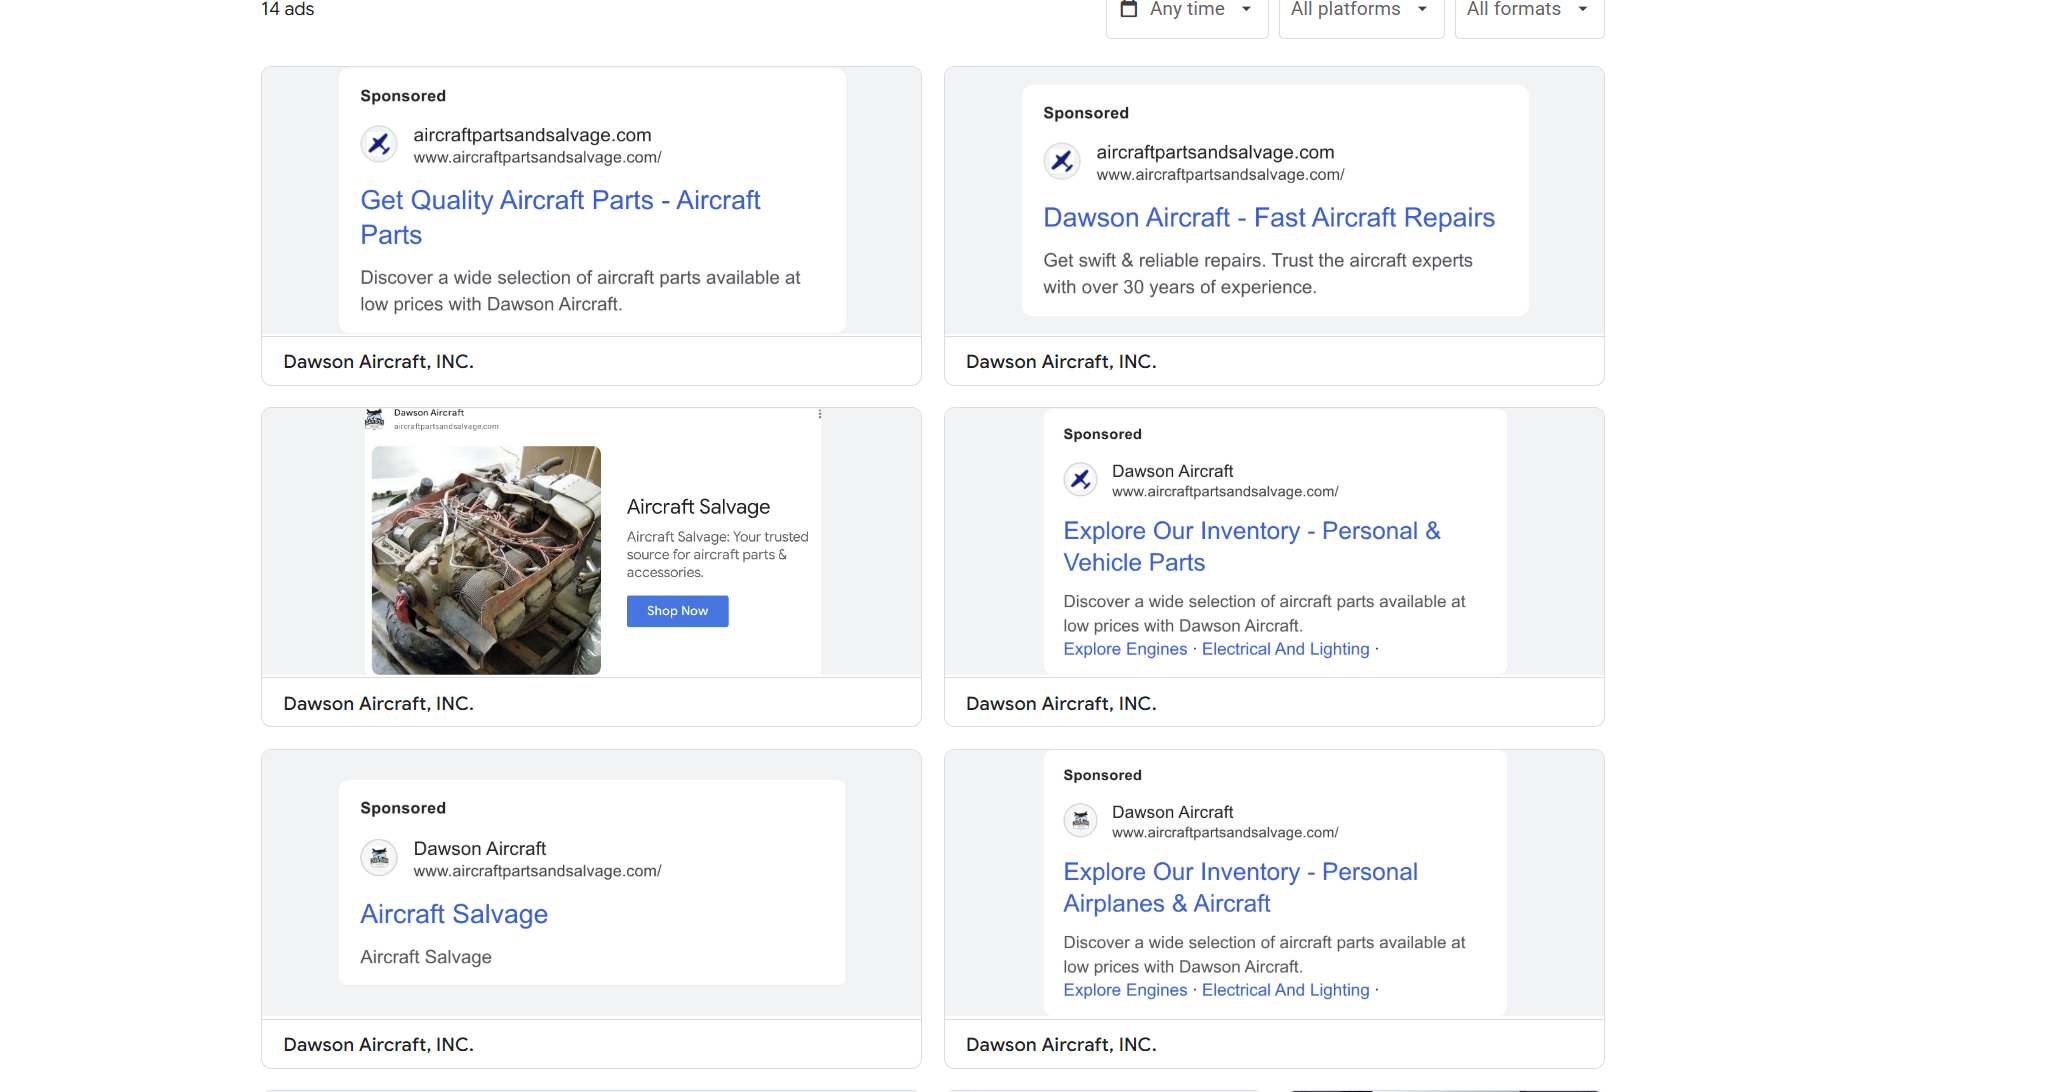Click the Dawson Aircraft name in the Personal & Vehicle Parts ad
This screenshot has height=1092, width=2056.
(x=1172, y=471)
